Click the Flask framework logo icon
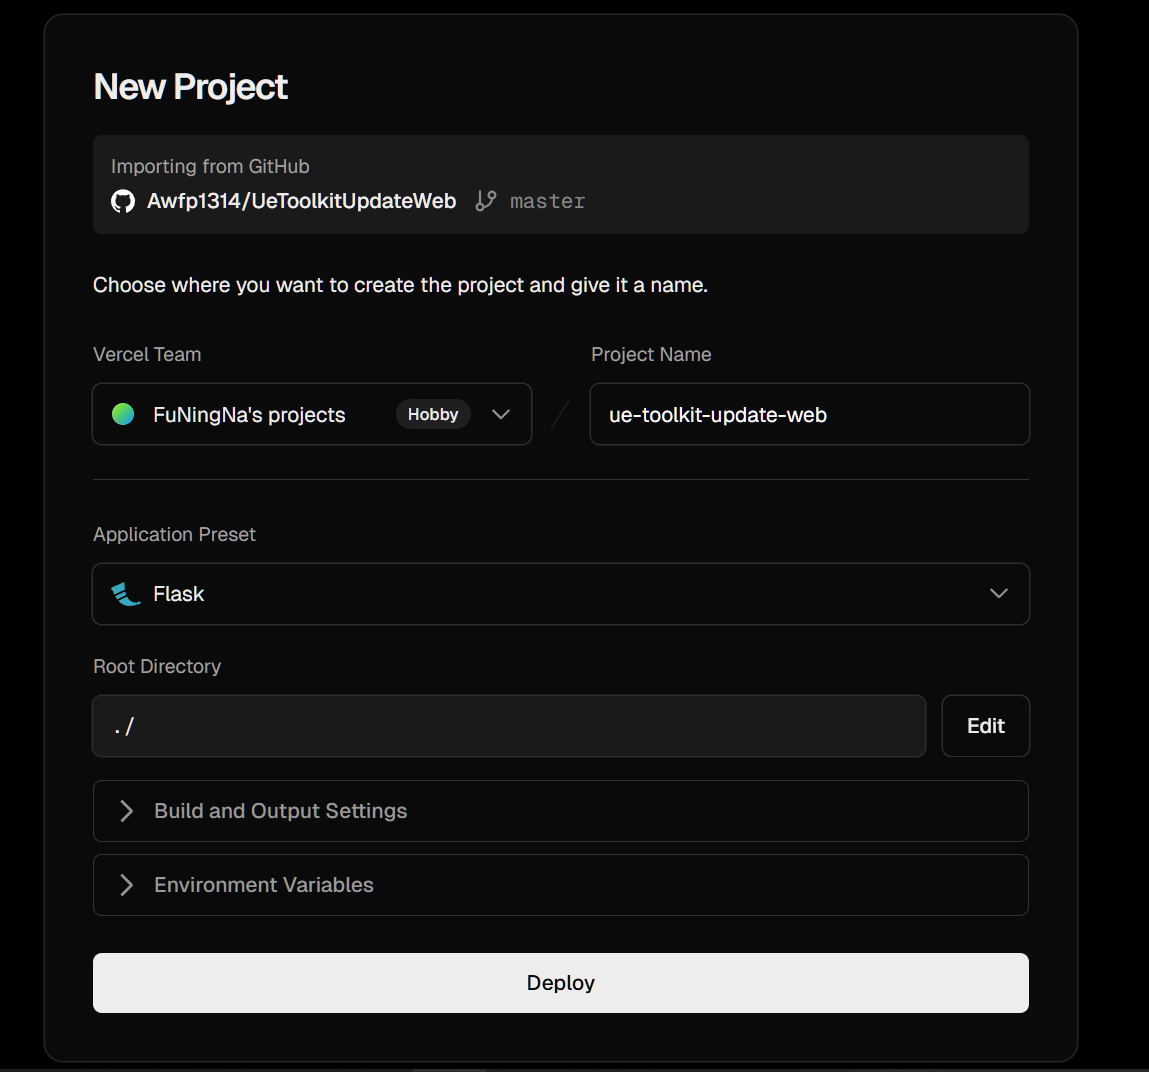This screenshot has width=1149, height=1072. click(125, 594)
